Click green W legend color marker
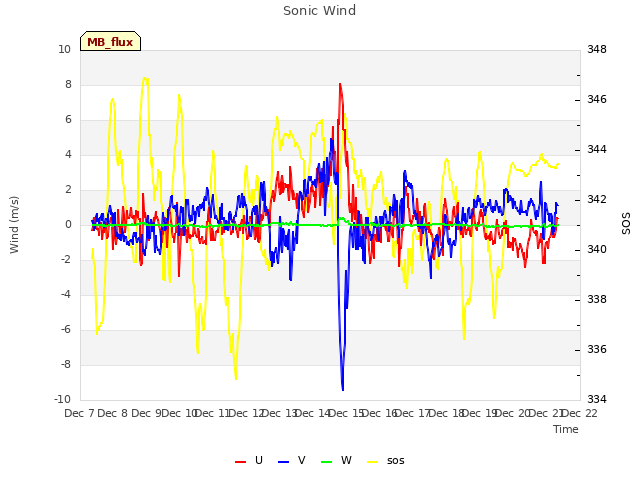Viewport: 640px width, 480px height. point(327,462)
